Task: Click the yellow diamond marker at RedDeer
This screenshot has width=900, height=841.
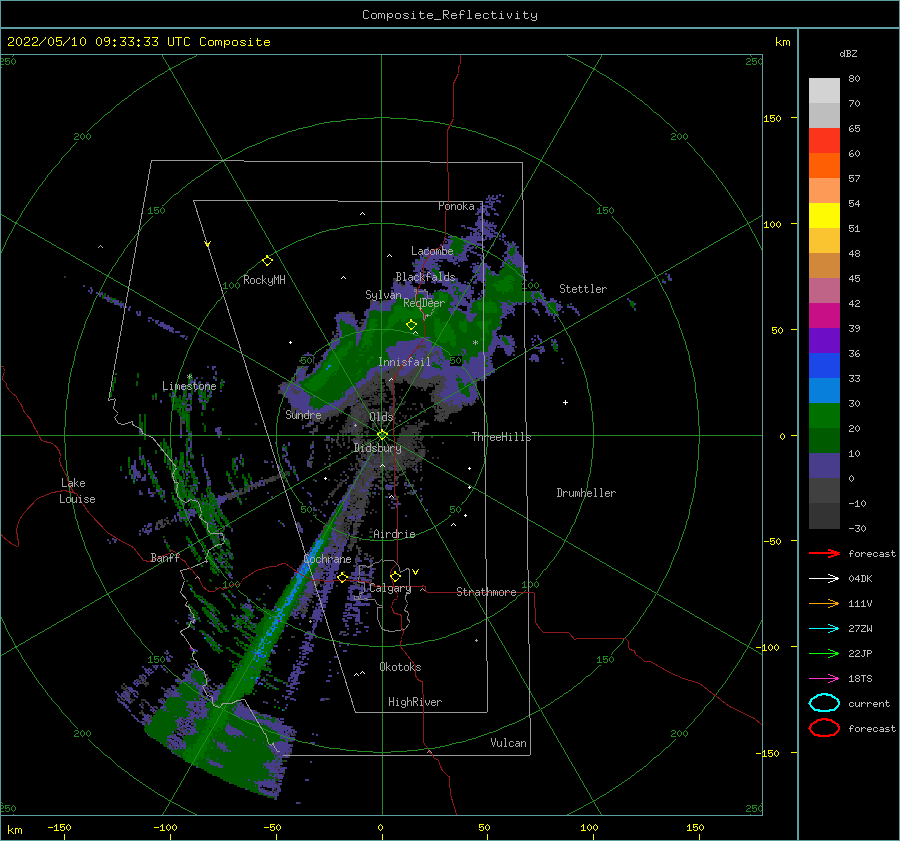Action: click(411, 325)
